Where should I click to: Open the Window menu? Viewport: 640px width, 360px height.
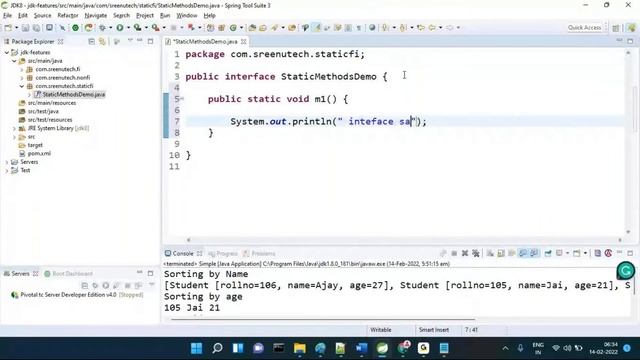[187, 16]
